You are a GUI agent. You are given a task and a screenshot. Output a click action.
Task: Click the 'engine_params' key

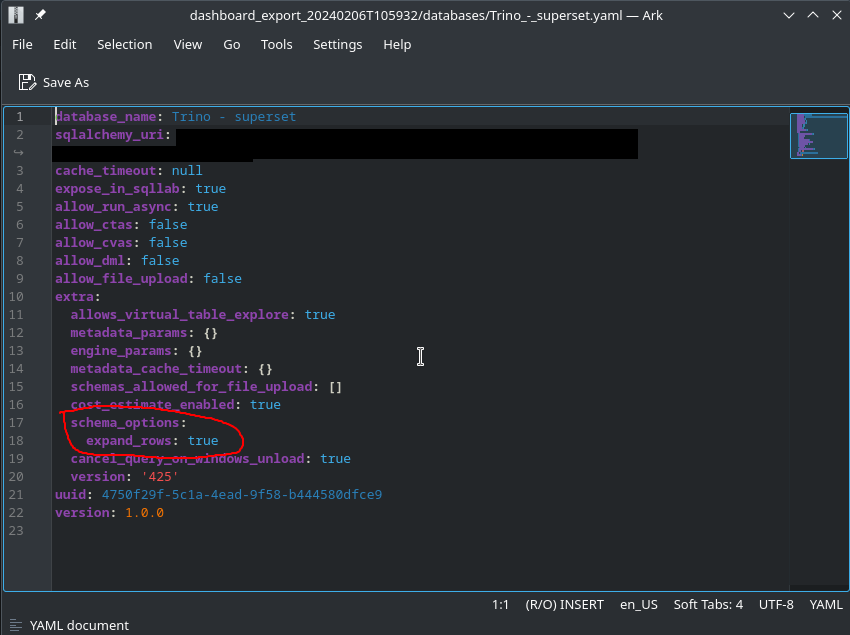tap(121, 351)
